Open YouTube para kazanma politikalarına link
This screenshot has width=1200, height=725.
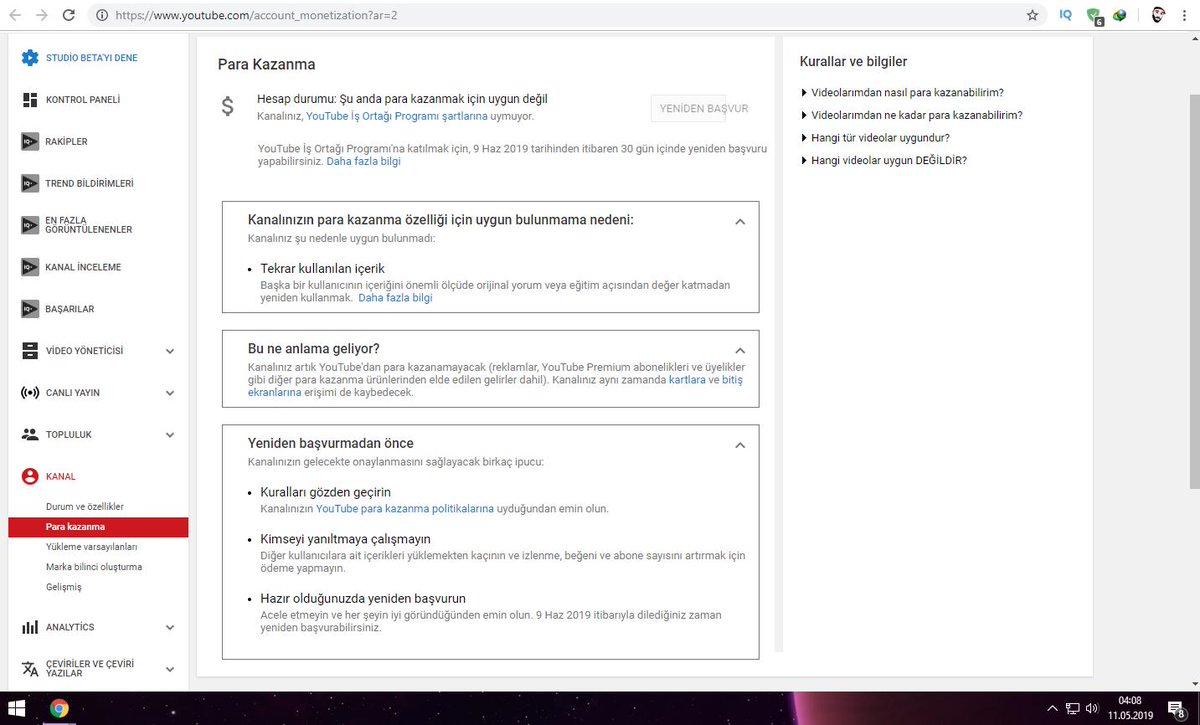click(405, 509)
